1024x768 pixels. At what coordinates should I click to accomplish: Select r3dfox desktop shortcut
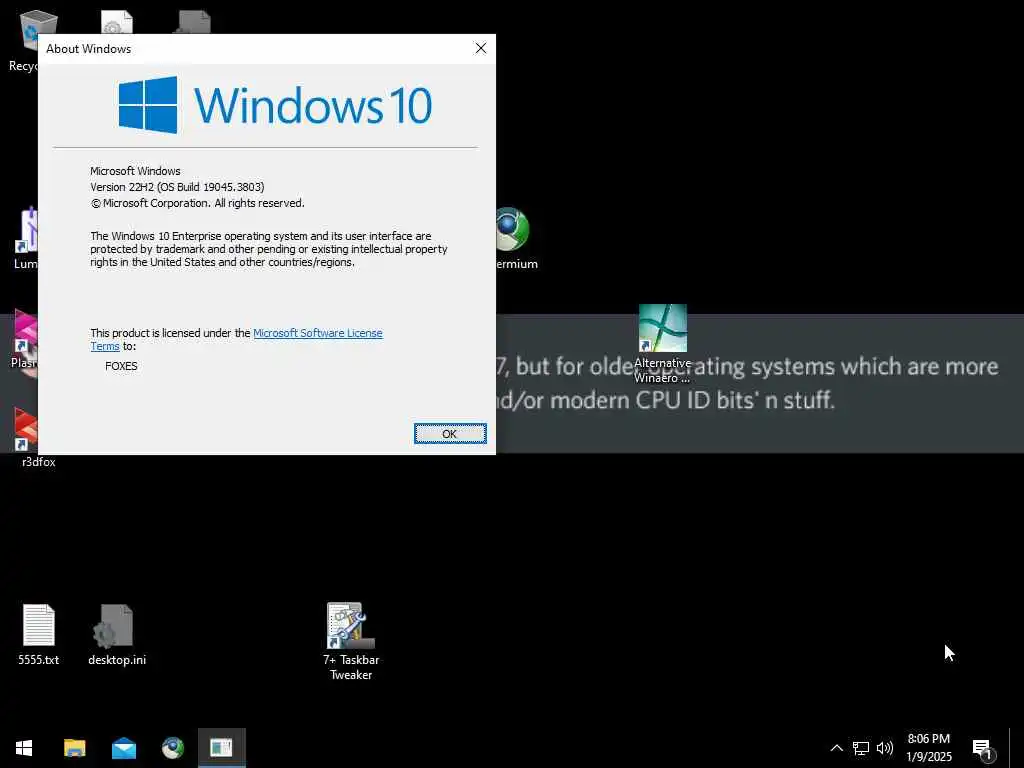tap(26, 438)
